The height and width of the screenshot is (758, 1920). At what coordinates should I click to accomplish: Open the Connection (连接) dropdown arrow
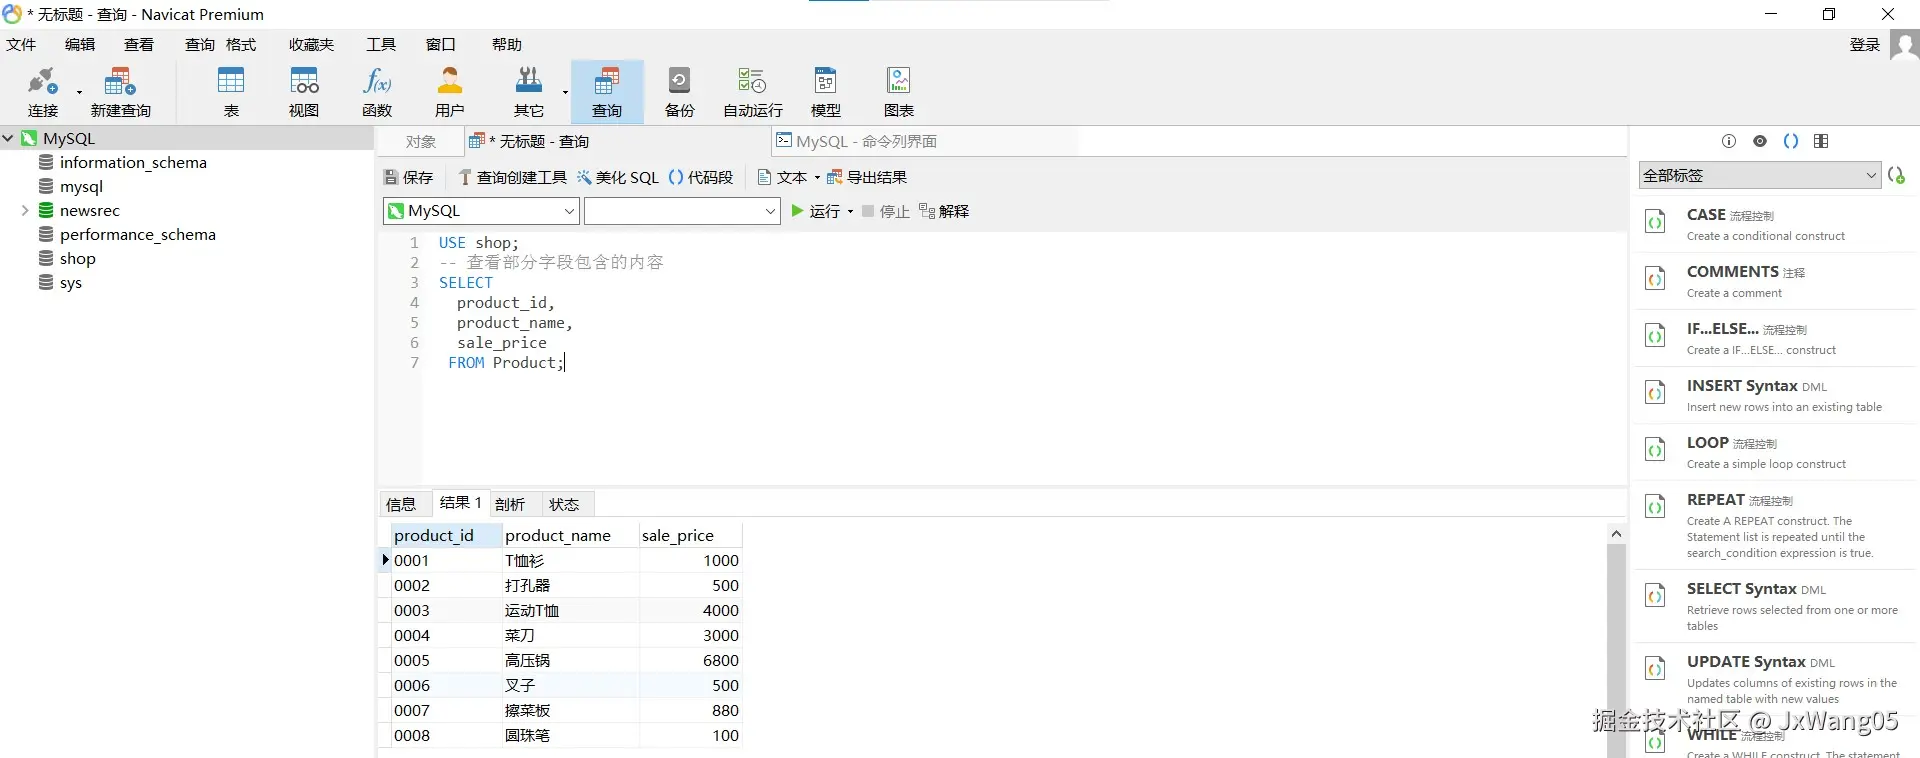pos(79,93)
